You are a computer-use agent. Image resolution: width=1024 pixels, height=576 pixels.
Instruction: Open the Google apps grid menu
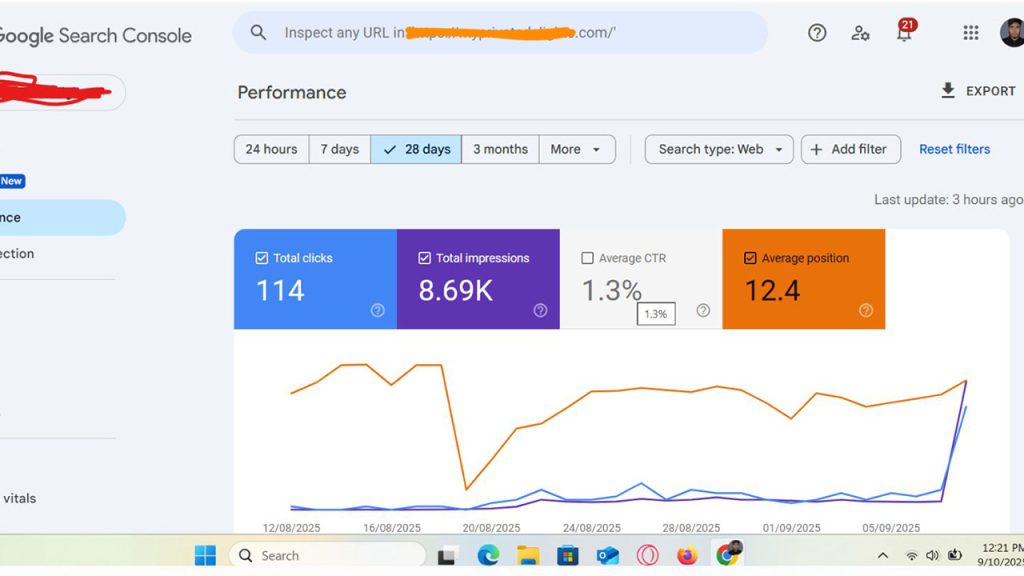(970, 32)
